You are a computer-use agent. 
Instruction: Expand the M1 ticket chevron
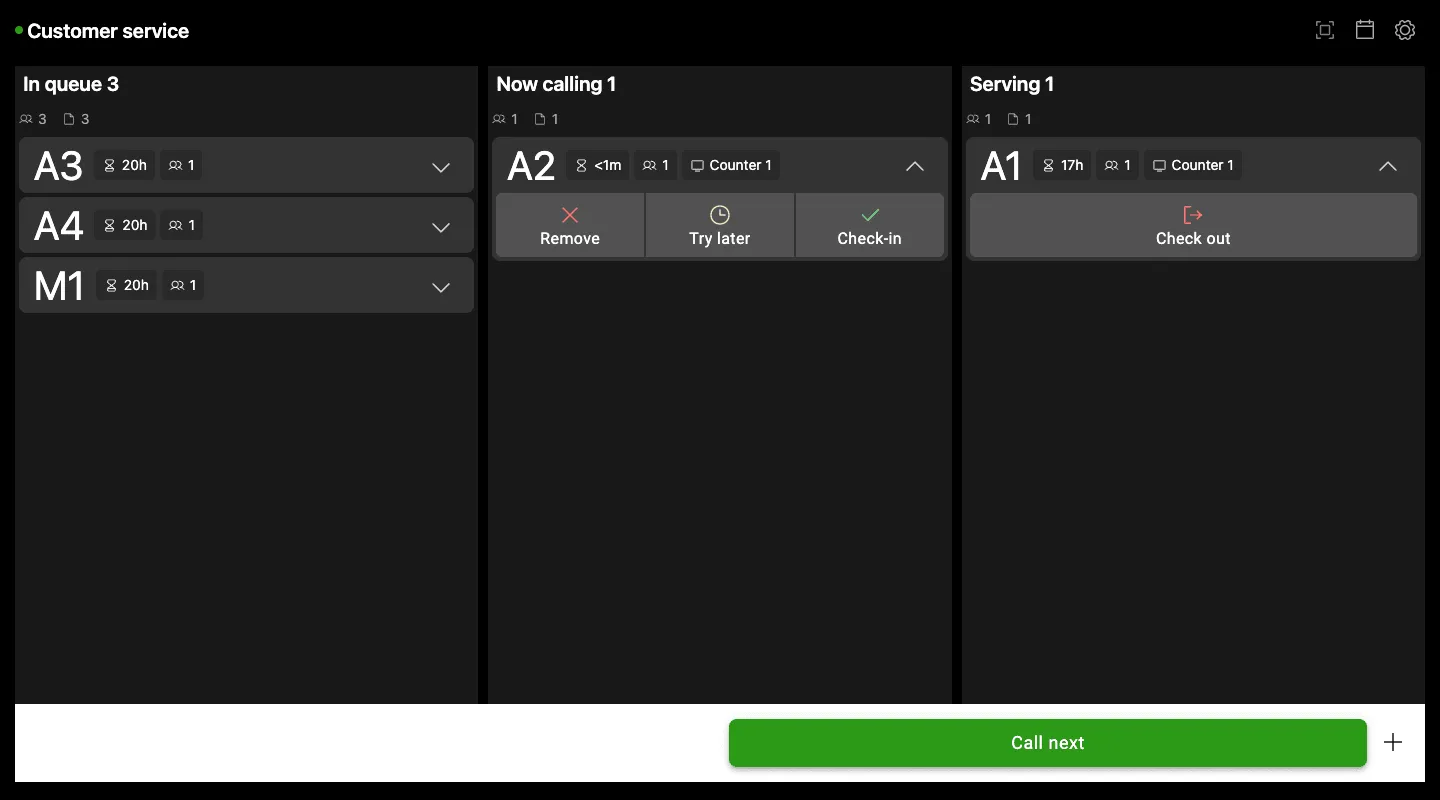coord(441,287)
